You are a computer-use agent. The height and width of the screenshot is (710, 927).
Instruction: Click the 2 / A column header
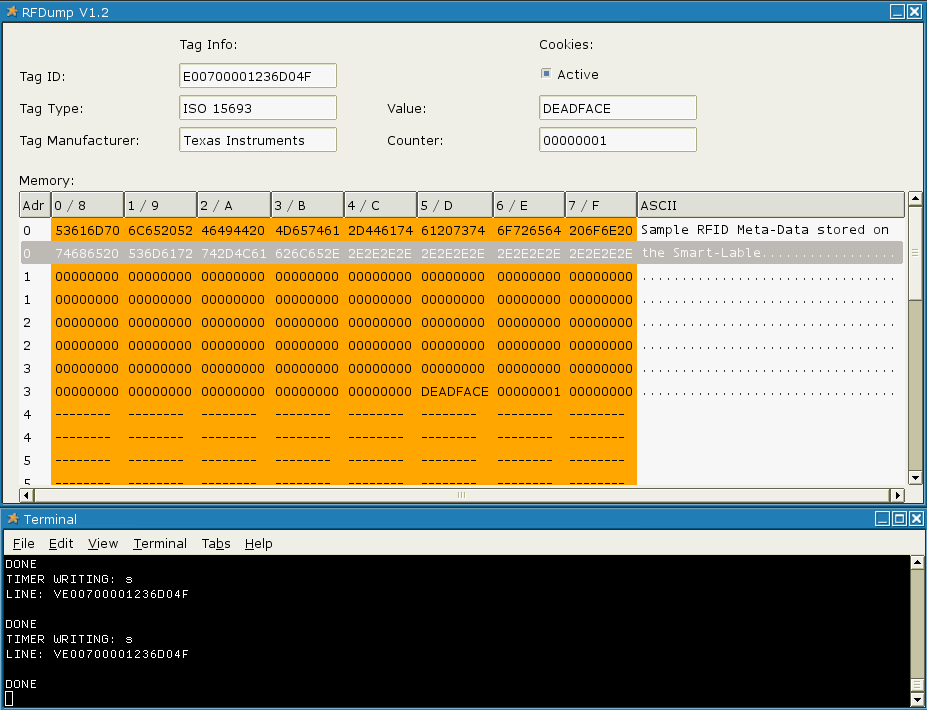click(234, 205)
